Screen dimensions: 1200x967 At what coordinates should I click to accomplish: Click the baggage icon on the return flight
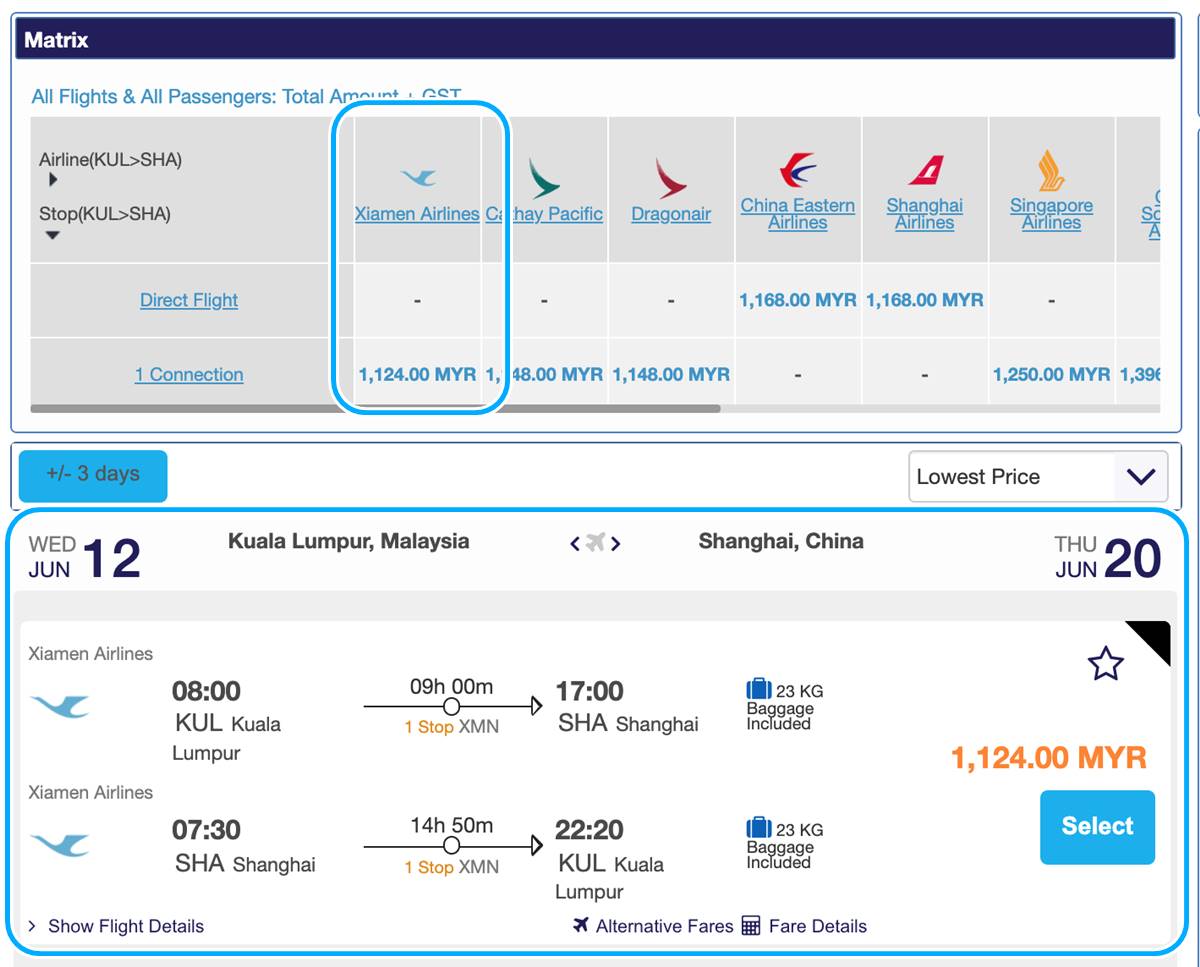click(x=759, y=829)
